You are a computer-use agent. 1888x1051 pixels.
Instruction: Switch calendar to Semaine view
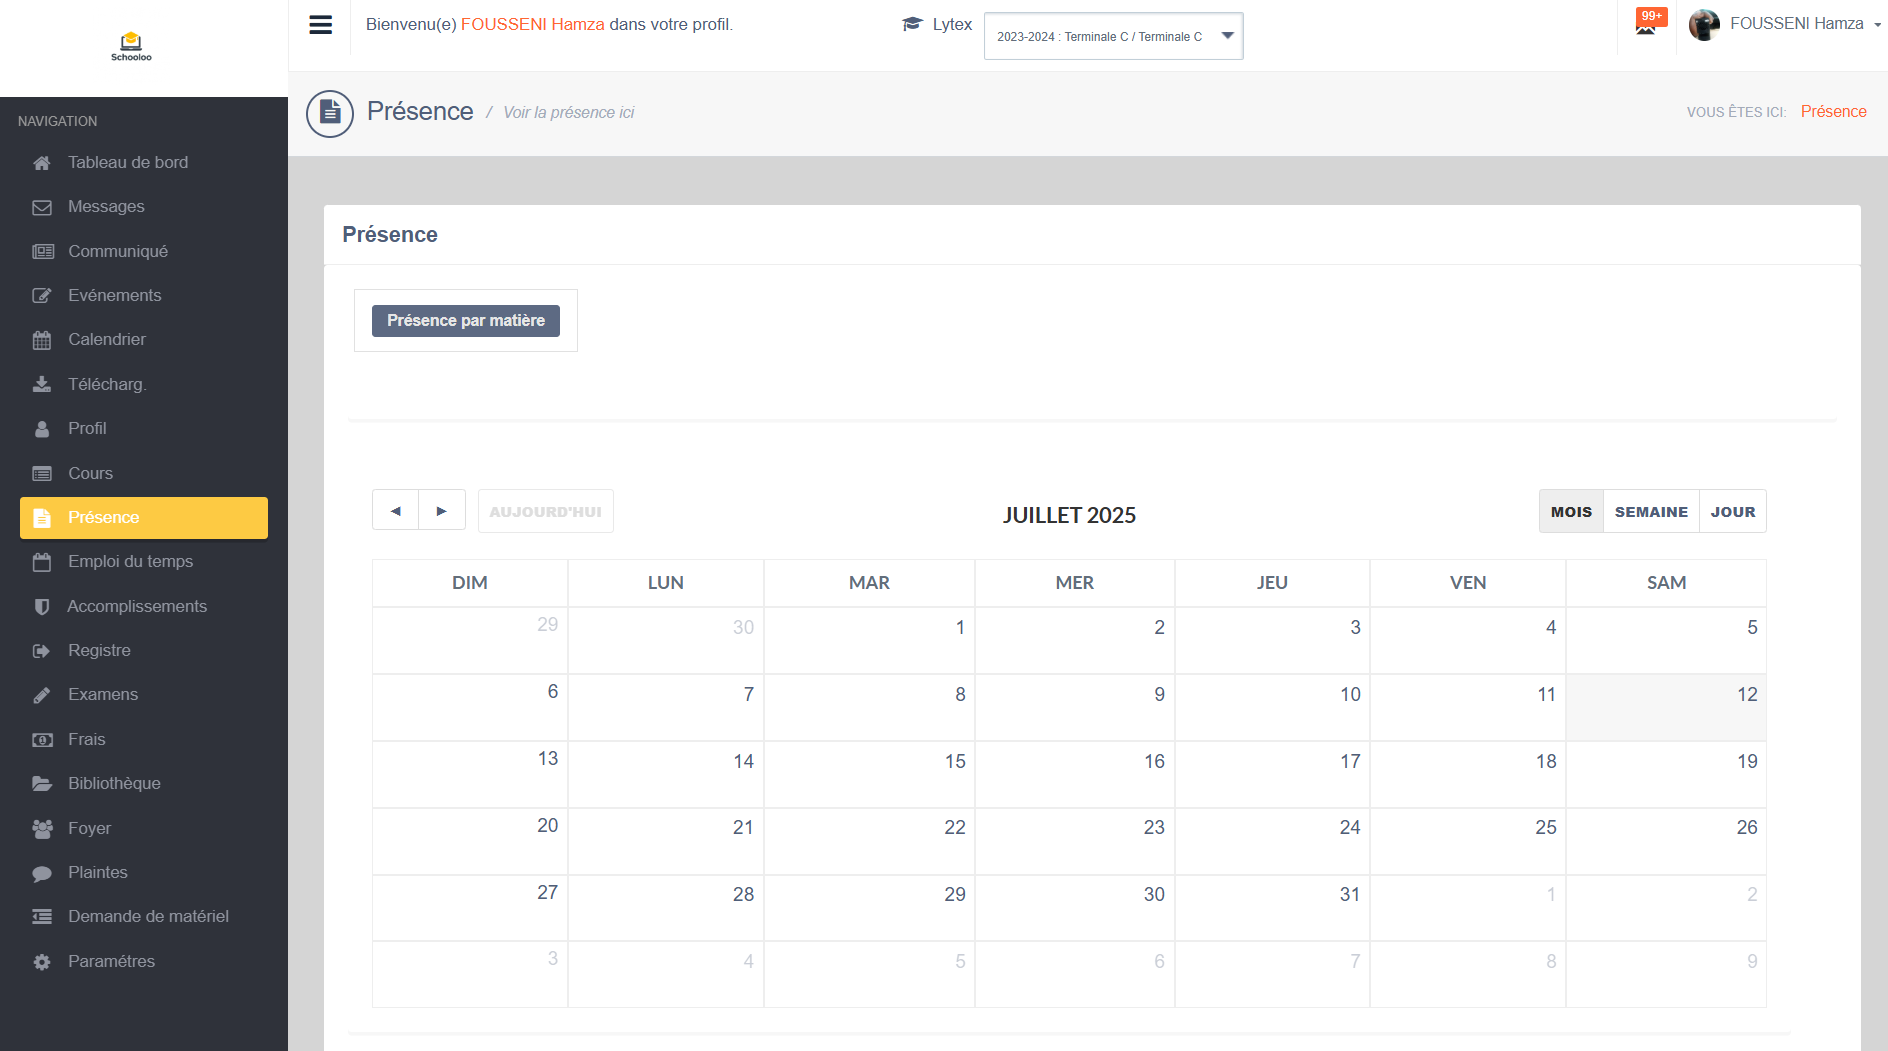click(1650, 512)
